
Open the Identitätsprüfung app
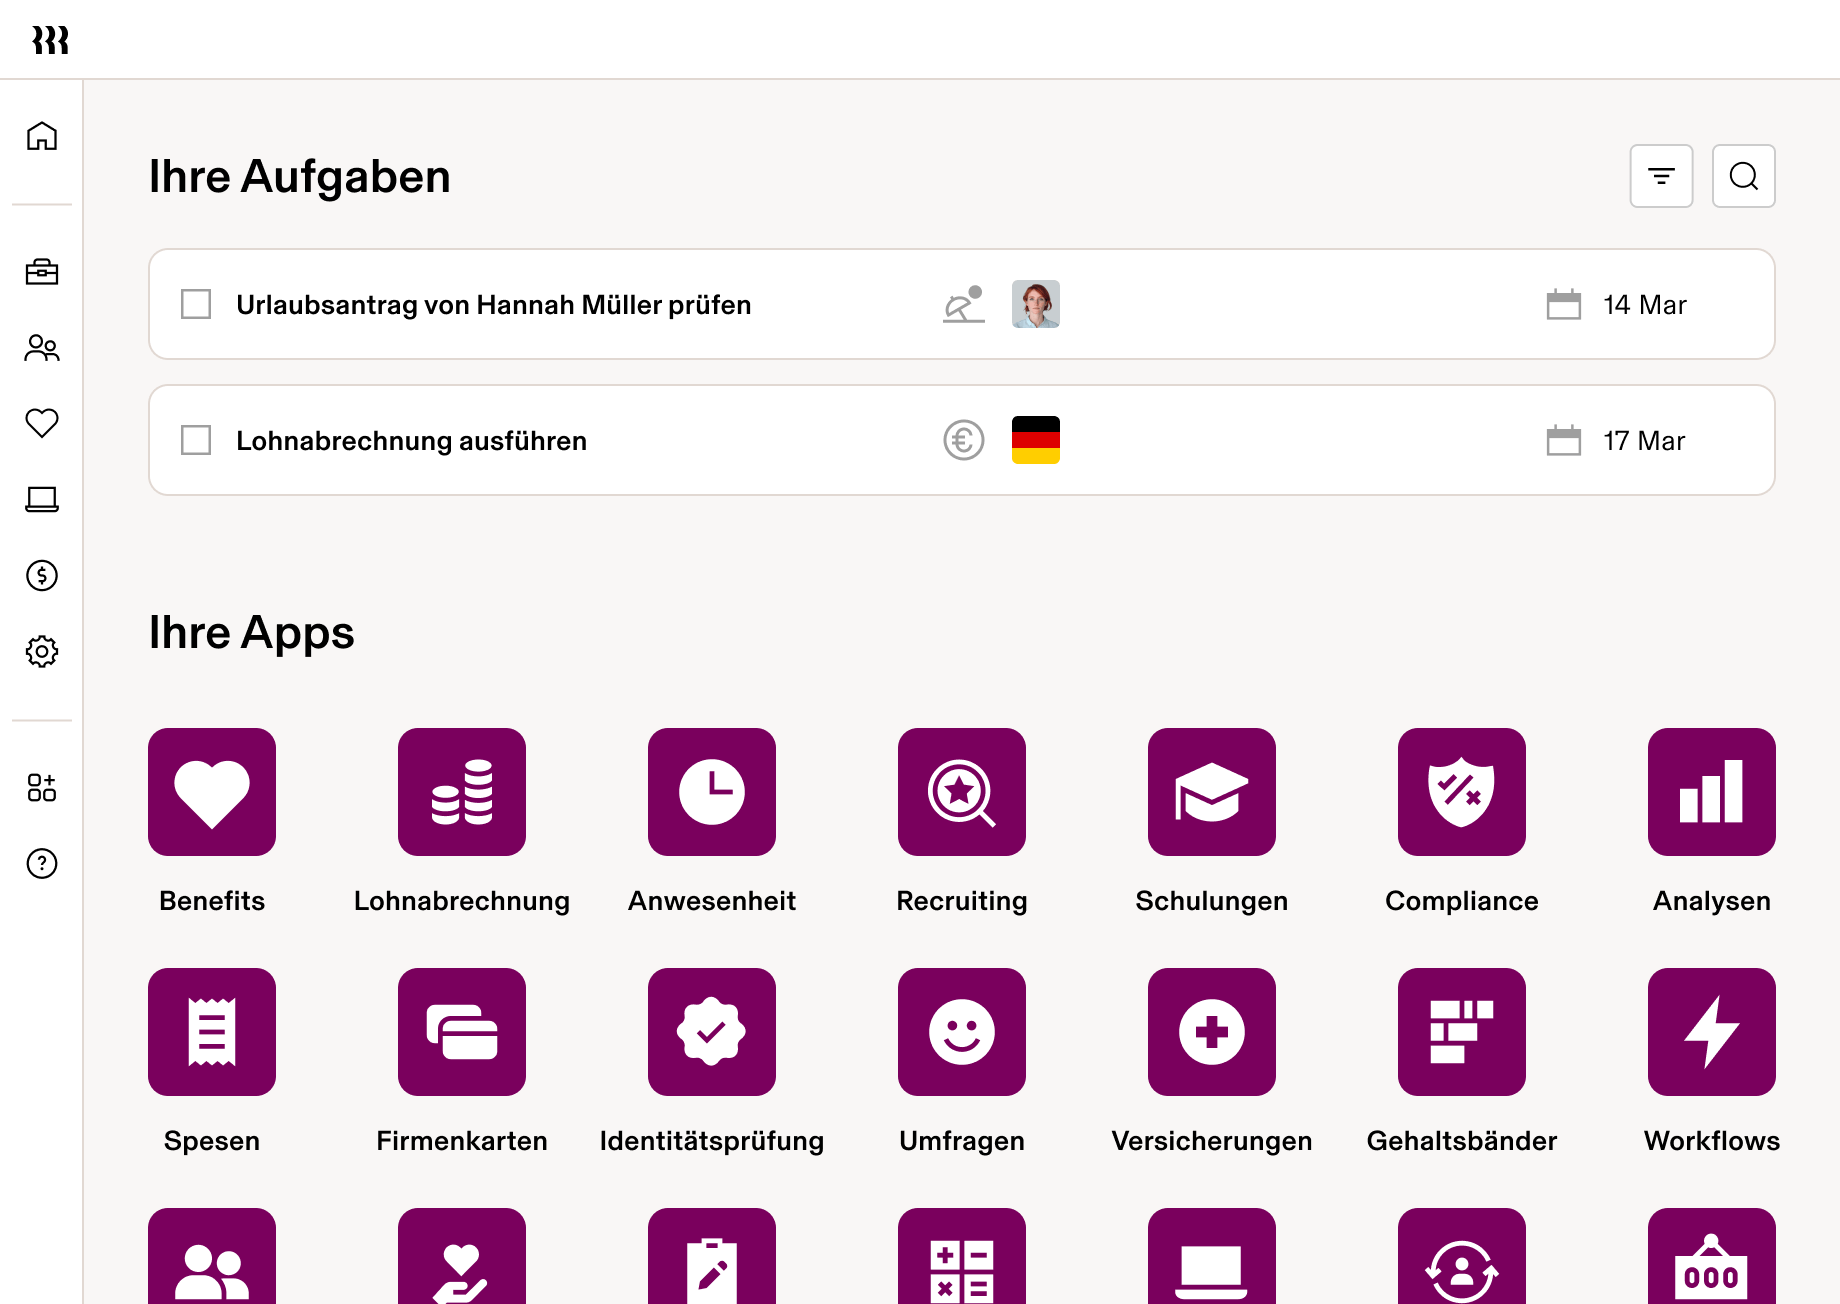(x=711, y=1032)
